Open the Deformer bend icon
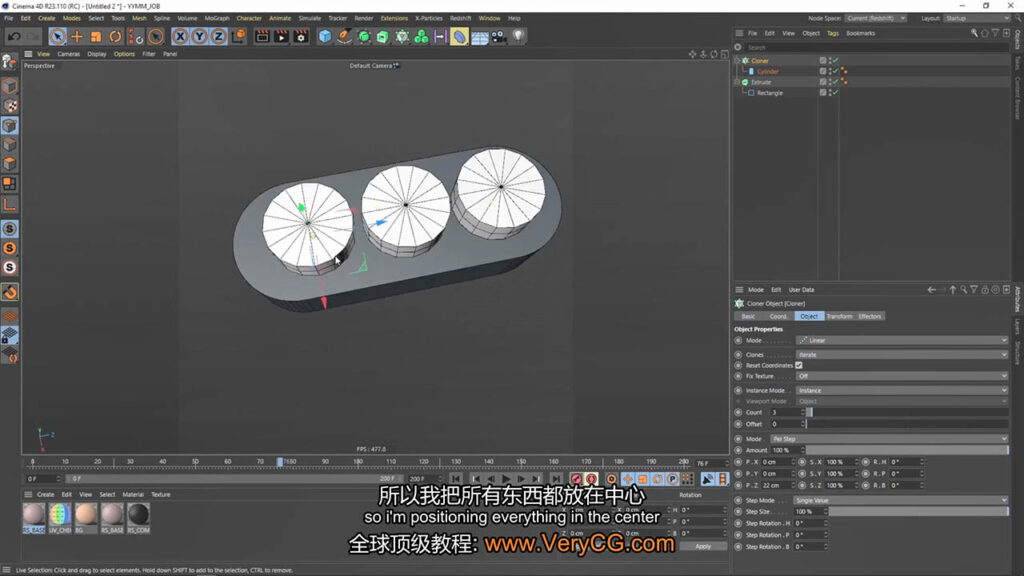The width and height of the screenshot is (1024, 576). (460, 37)
